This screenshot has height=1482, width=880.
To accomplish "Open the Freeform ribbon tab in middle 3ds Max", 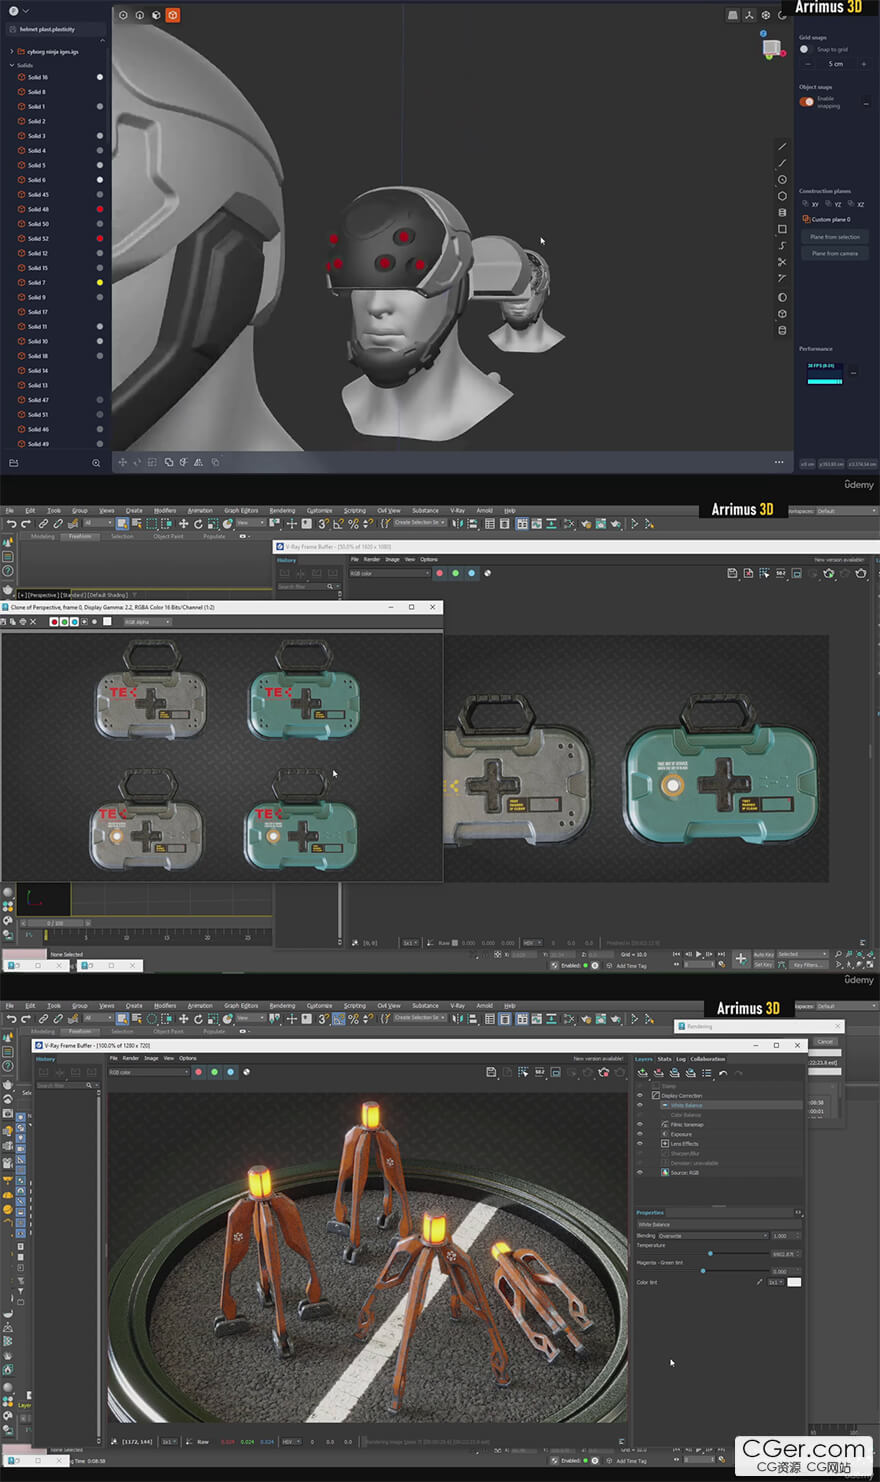I will coord(80,537).
